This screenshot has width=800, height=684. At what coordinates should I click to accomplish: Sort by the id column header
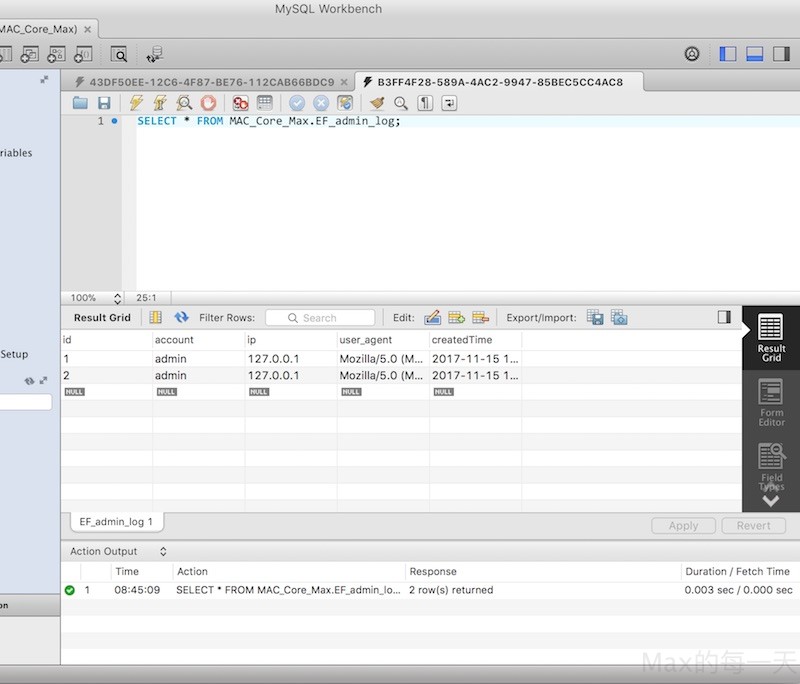pyautogui.click(x=107, y=340)
